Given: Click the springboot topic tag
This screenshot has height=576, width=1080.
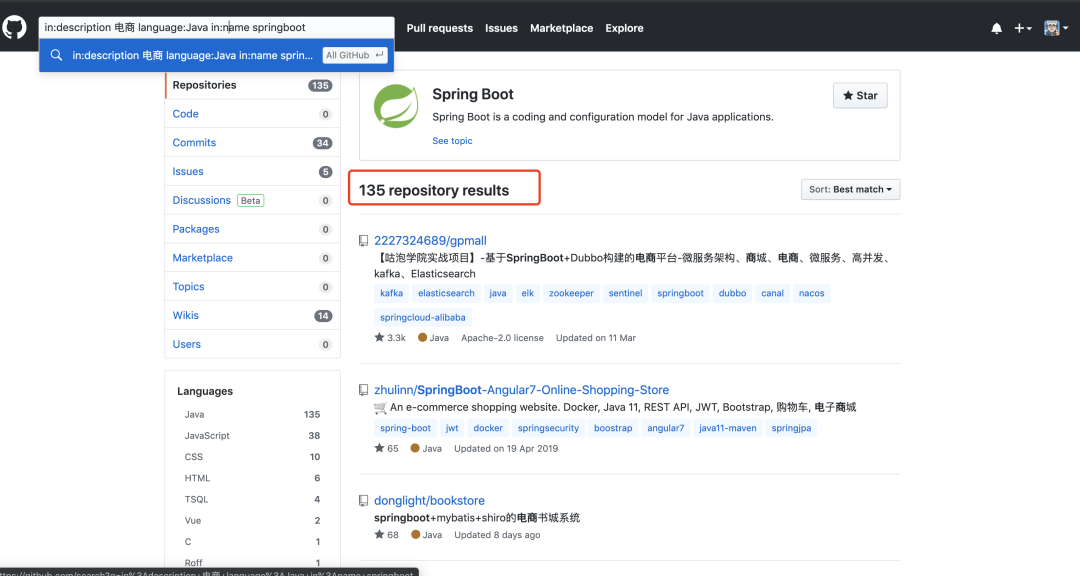Looking at the screenshot, I should tap(681, 294).
